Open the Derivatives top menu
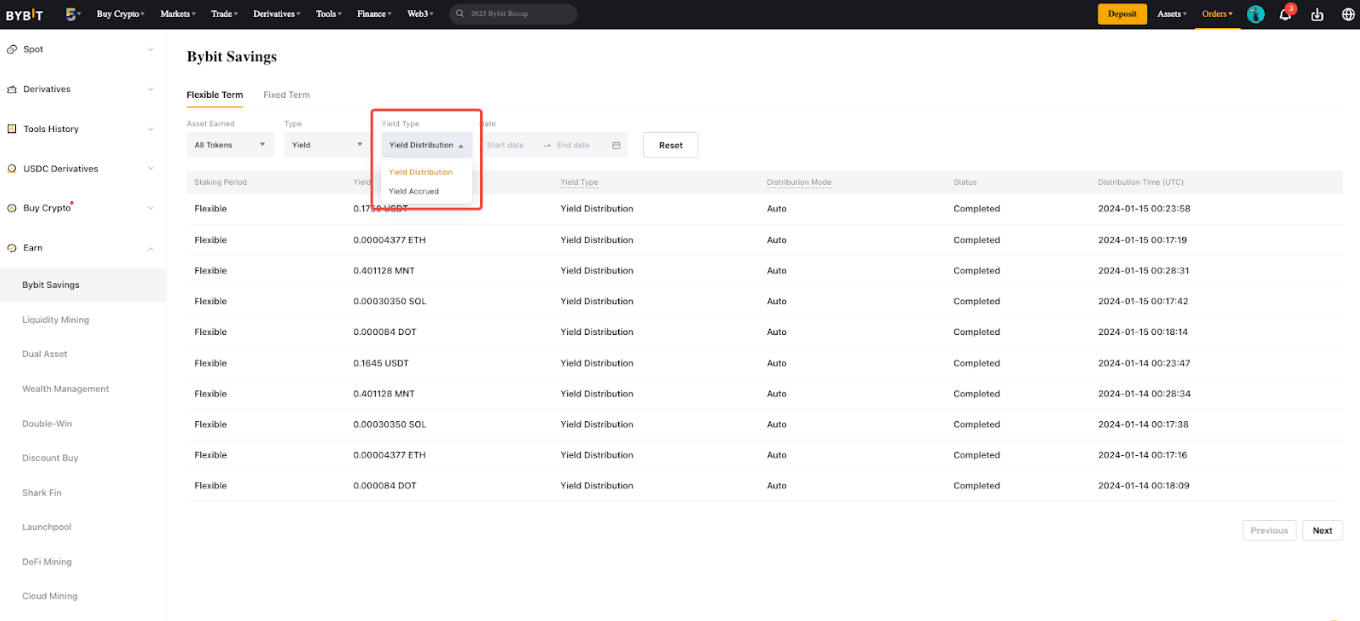Screen dimensions: 1360x621 278,14
